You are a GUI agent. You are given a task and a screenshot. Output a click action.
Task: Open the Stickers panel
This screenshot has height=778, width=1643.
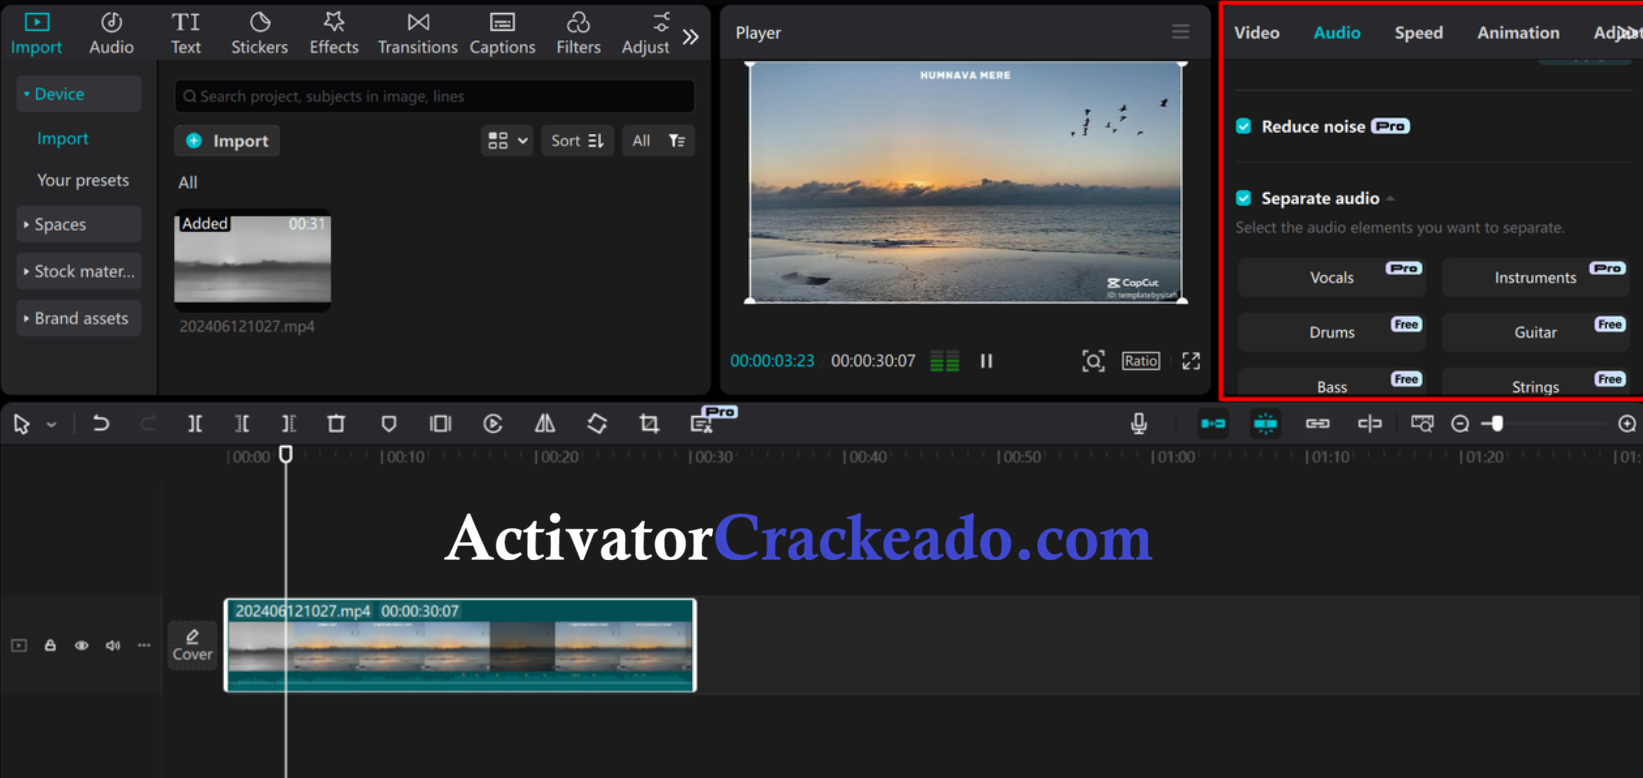point(259,33)
